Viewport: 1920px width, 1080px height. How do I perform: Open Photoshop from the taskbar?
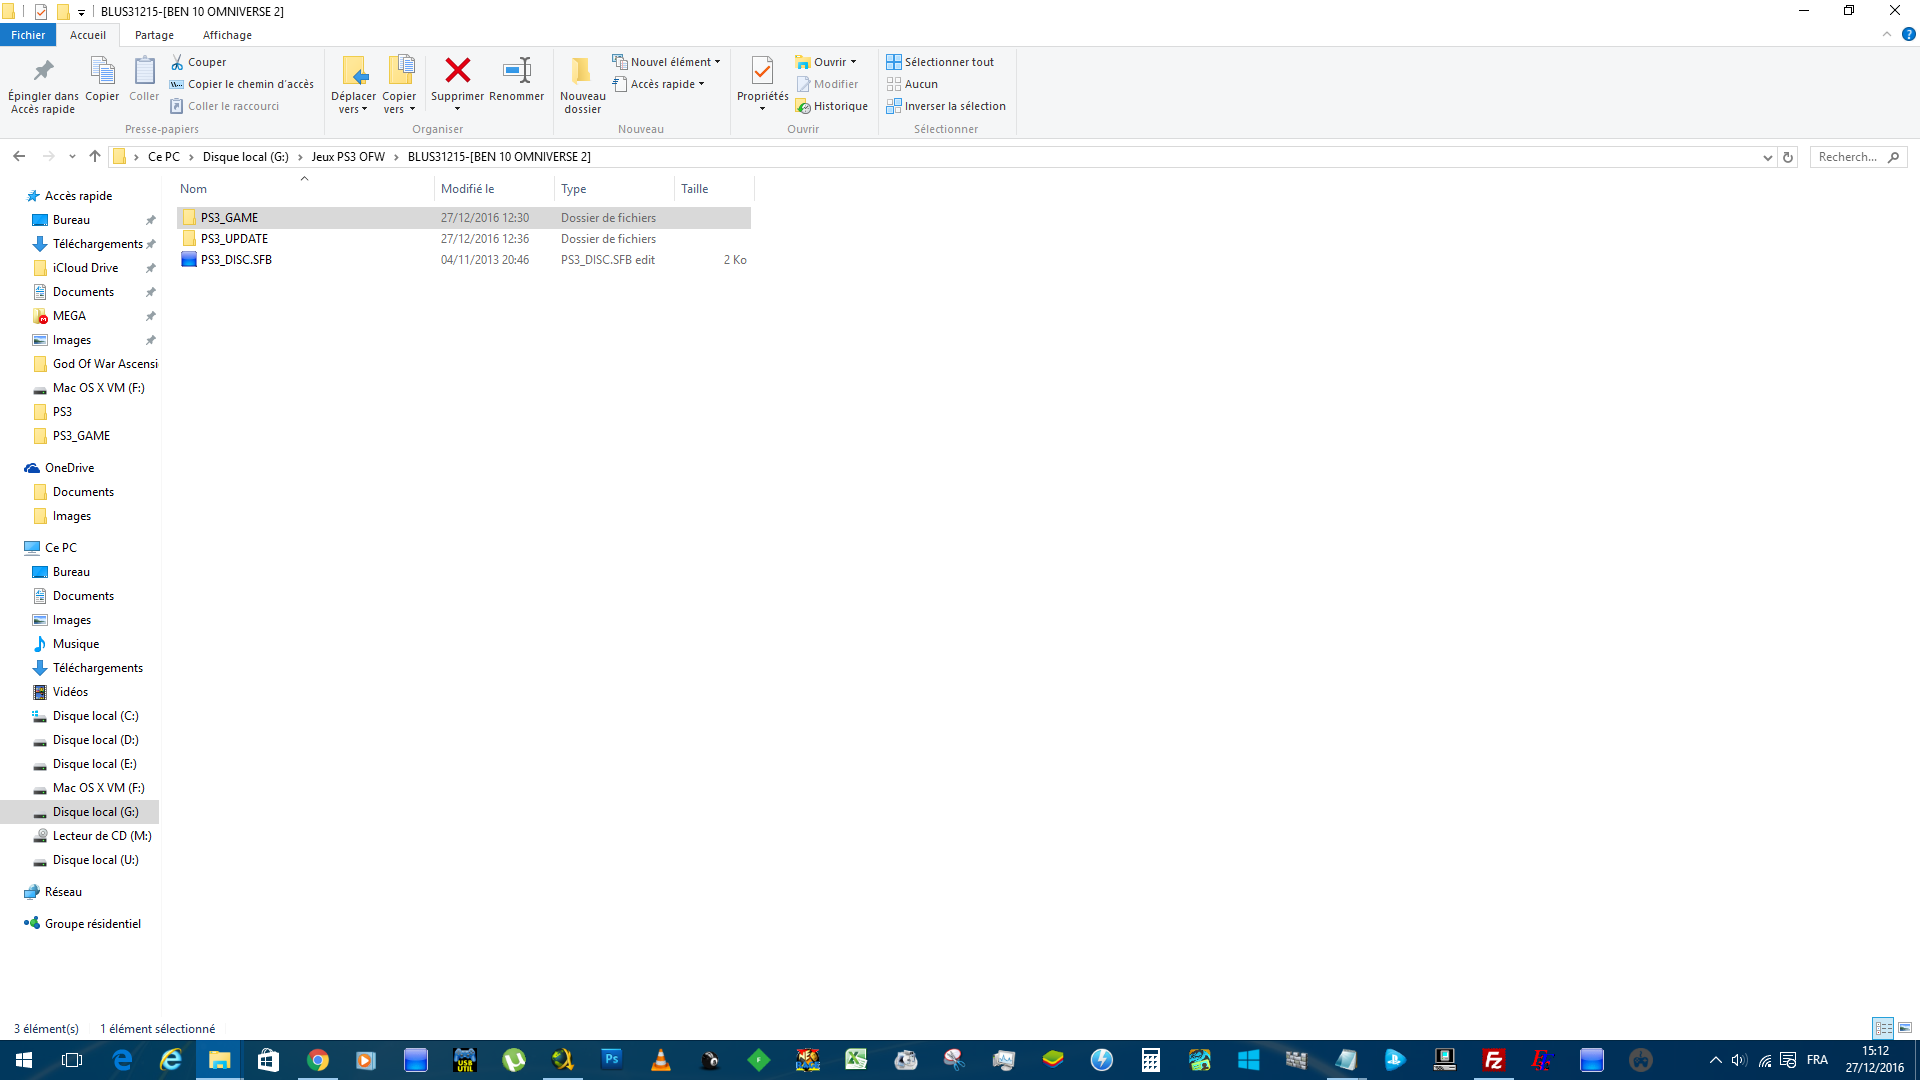tap(612, 1060)
